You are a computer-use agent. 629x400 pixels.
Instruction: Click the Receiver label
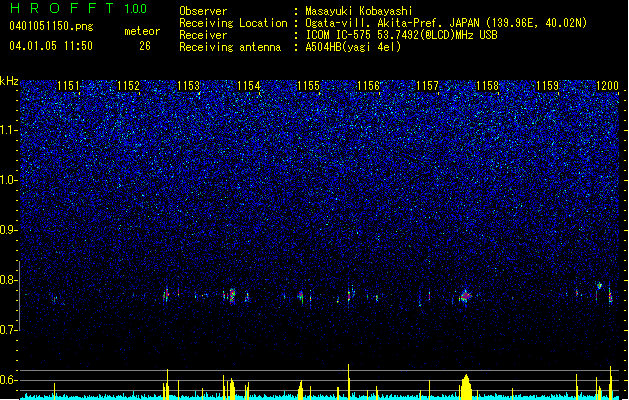pos(203,35)
